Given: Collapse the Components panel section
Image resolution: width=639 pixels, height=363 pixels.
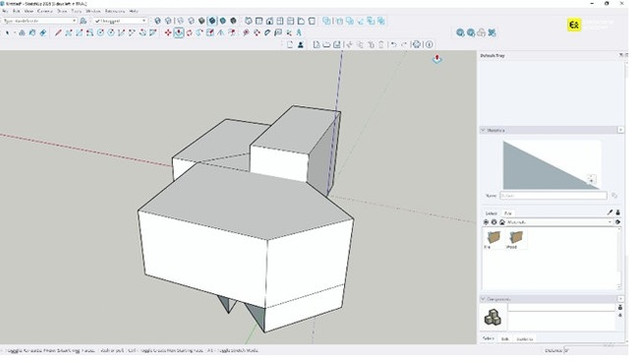Looking at the screenshot, I should point(483,299).
